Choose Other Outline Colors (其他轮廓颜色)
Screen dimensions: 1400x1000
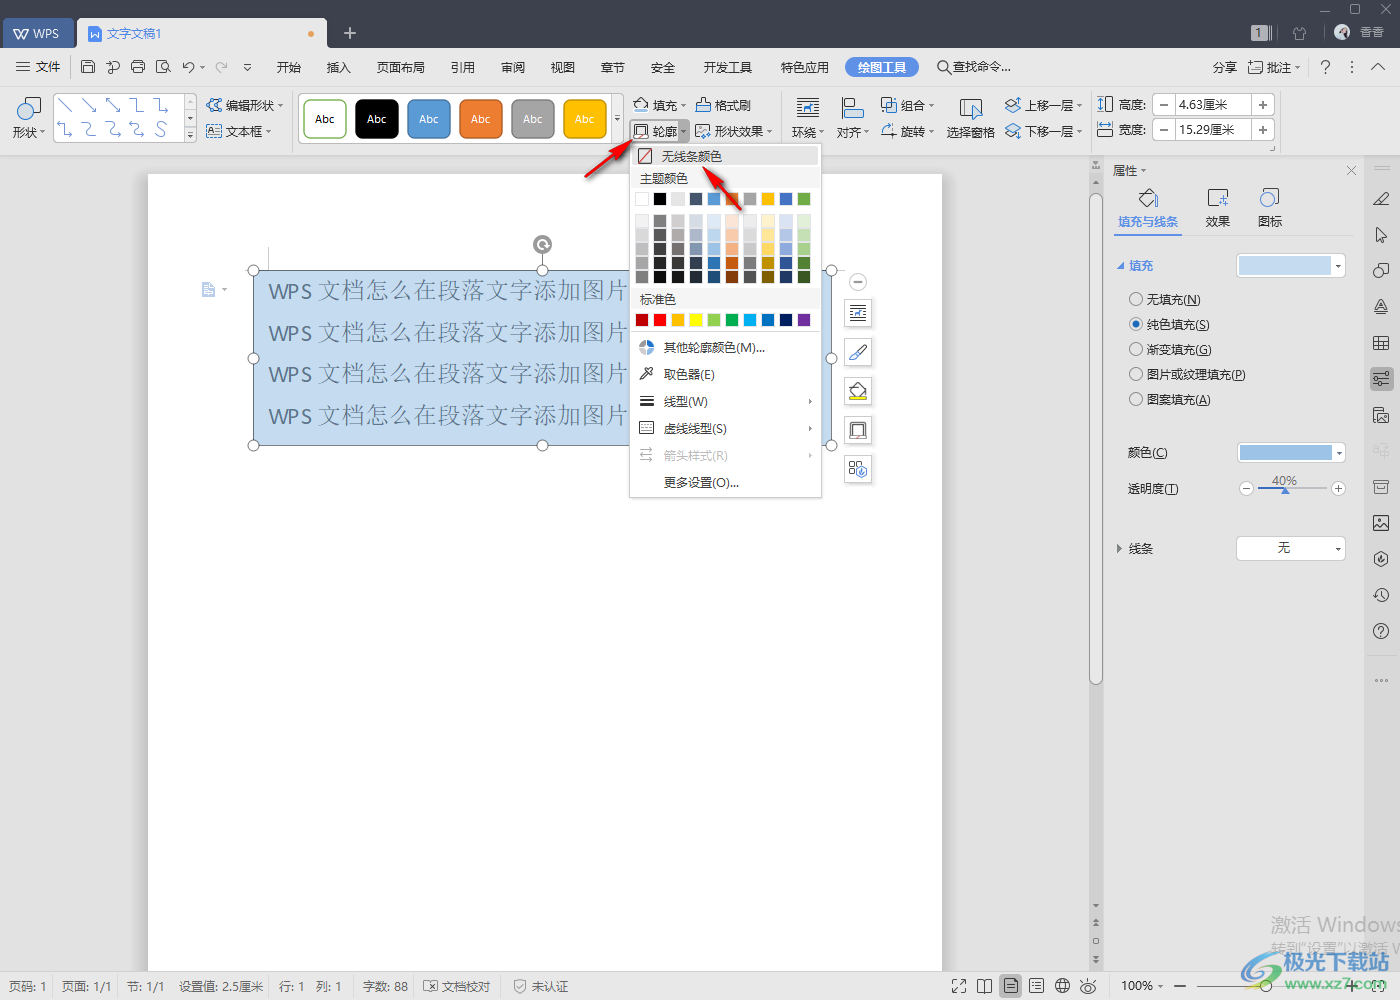(x=725, y=347)
